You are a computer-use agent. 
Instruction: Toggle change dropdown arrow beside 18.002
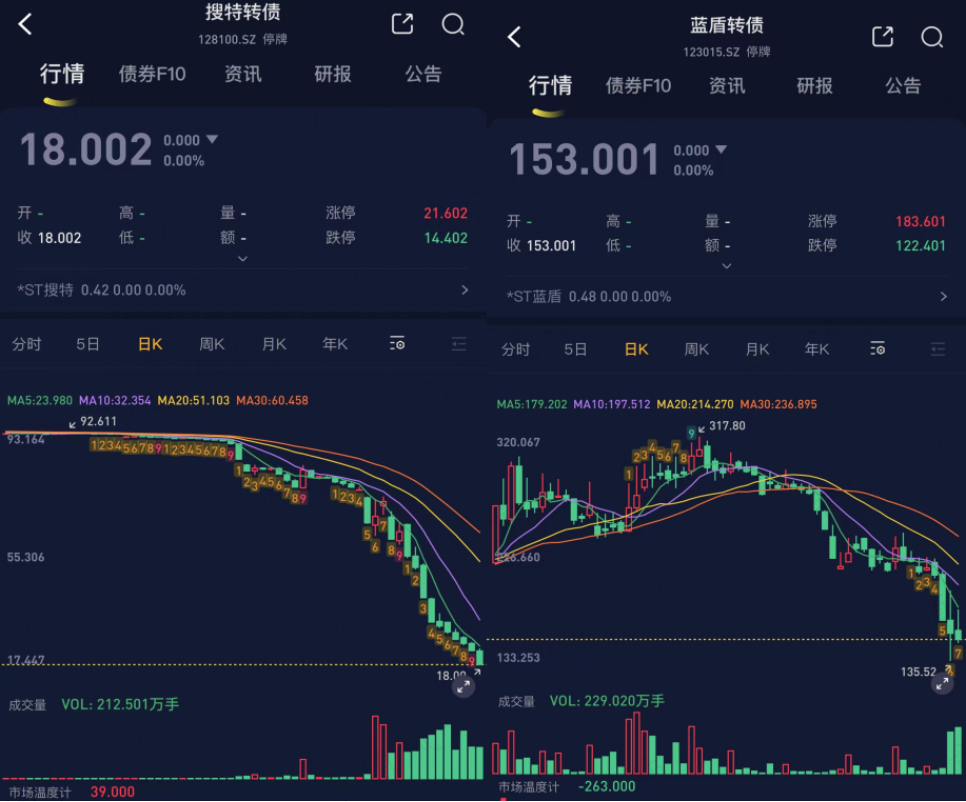(212, 140)
